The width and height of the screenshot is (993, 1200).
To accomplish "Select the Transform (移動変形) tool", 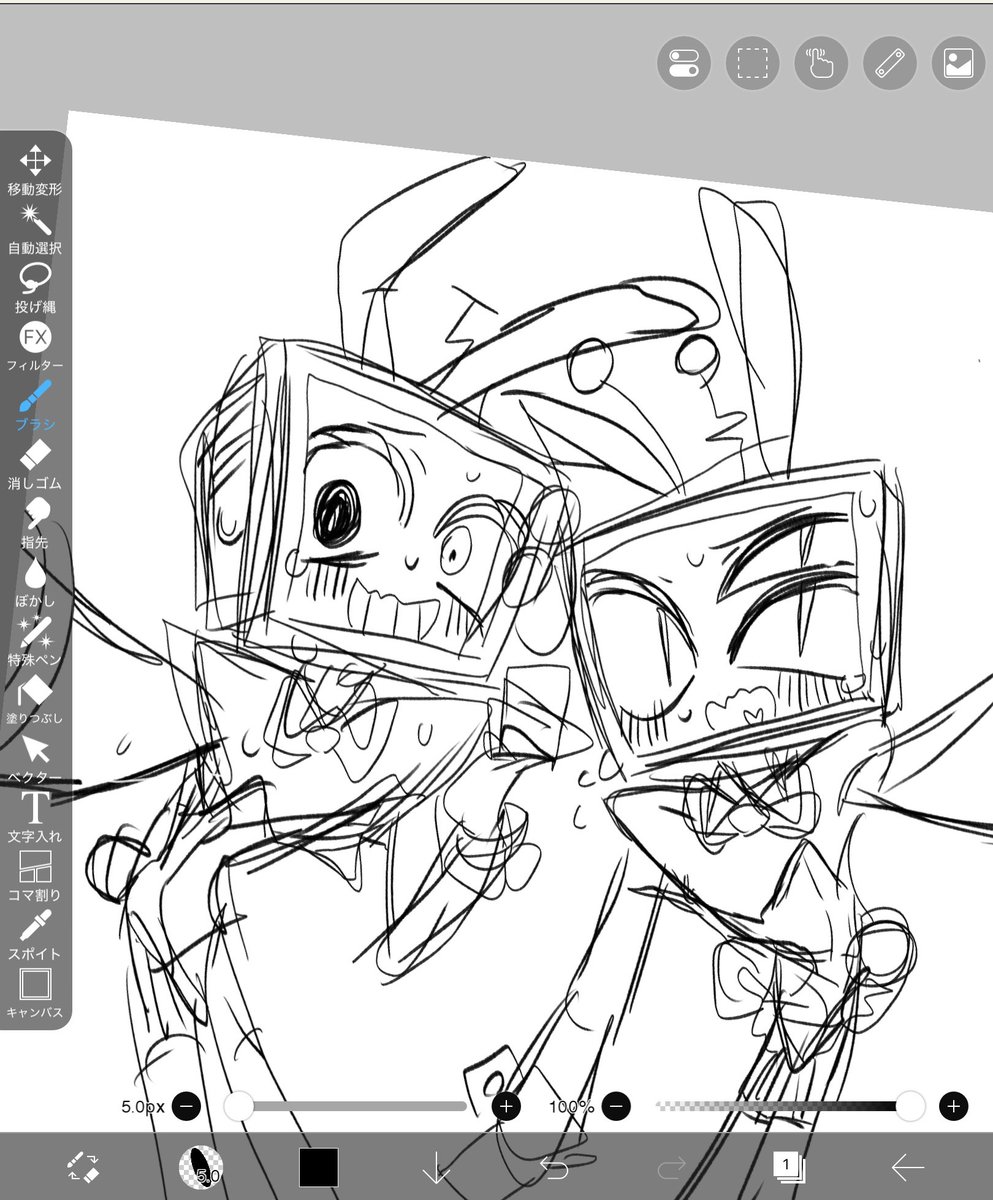I will [x=35, y=170].
